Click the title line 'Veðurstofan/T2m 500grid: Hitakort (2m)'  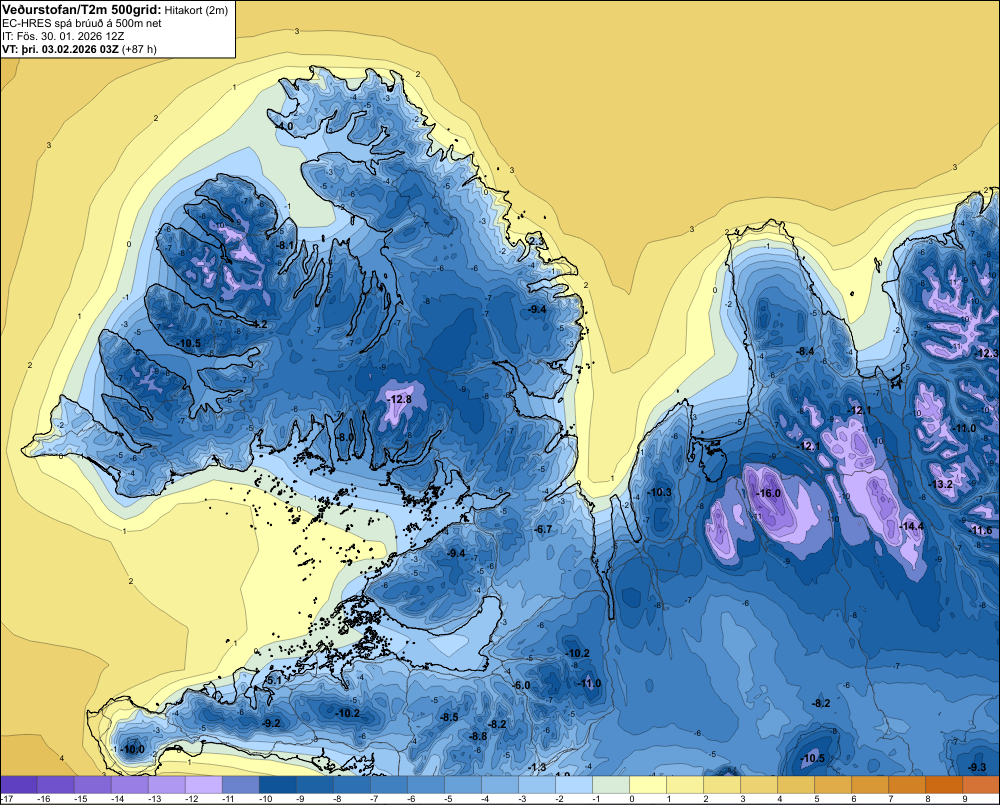(x=115, y=10)
